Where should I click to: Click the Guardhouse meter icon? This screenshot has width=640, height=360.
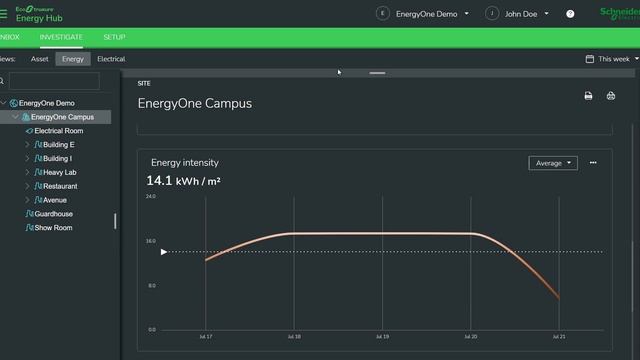[x=29, y=214]
